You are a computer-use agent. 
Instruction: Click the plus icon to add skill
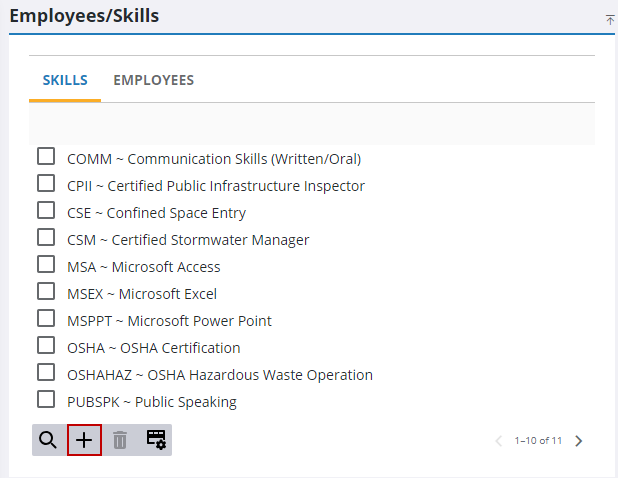pyautogui.click(x=84, y=440)
